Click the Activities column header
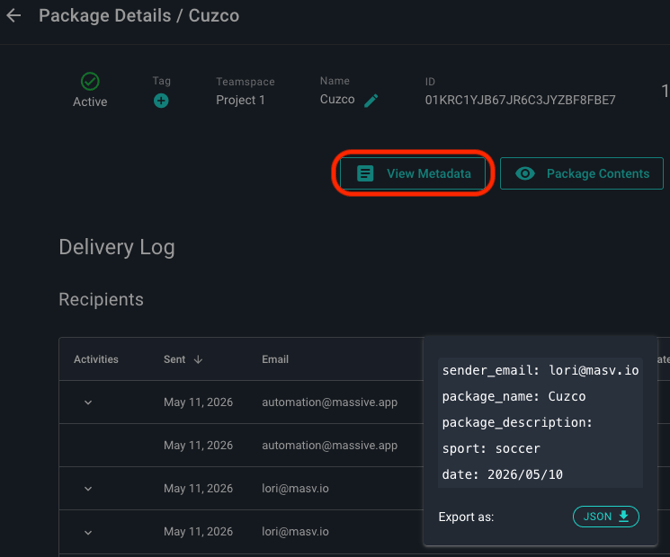670x557 pixels. tap(96, 359)
